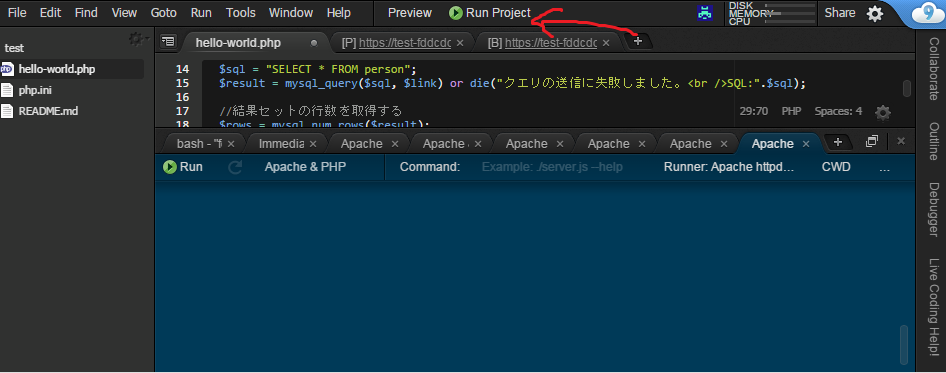Click the hello-world.php PHP file icon
The width and height of the screenshot is (946, 373).
pyautogui.click(x=7, y=69)
